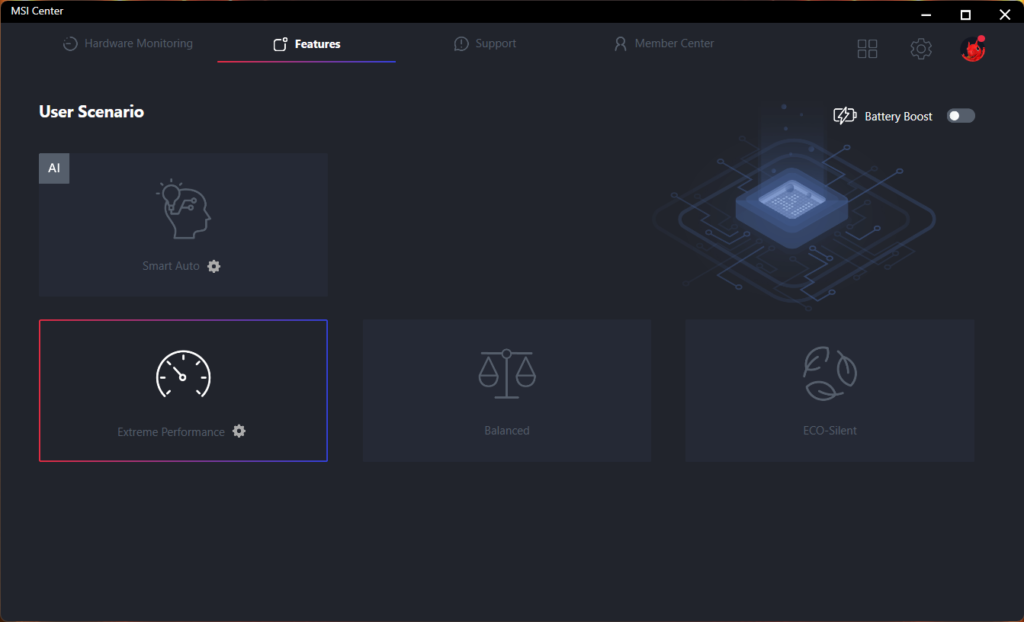This screenshot has width=1024, height=622.
Task: Select the Features tab
Action: coord(307,44)
